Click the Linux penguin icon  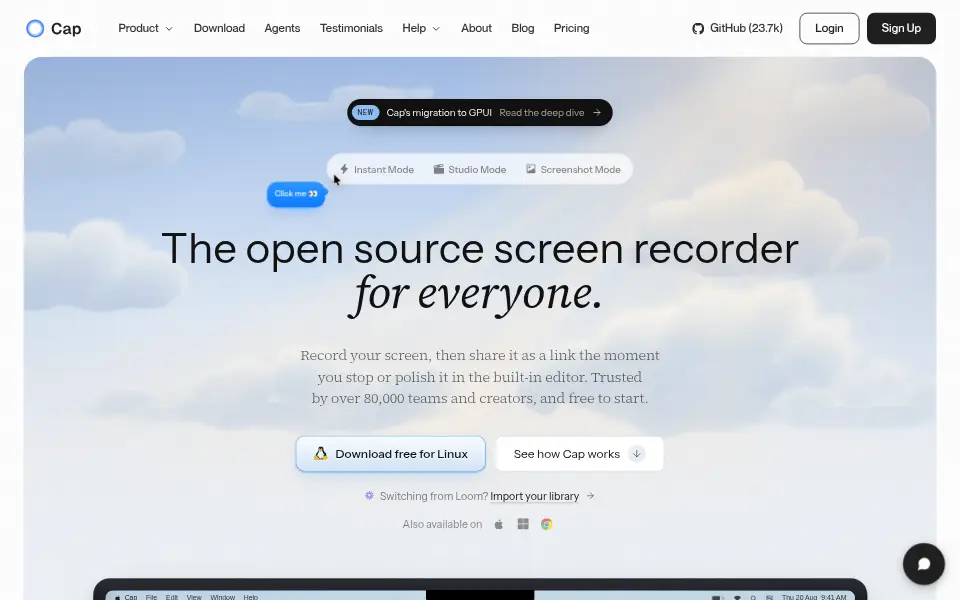320,454
